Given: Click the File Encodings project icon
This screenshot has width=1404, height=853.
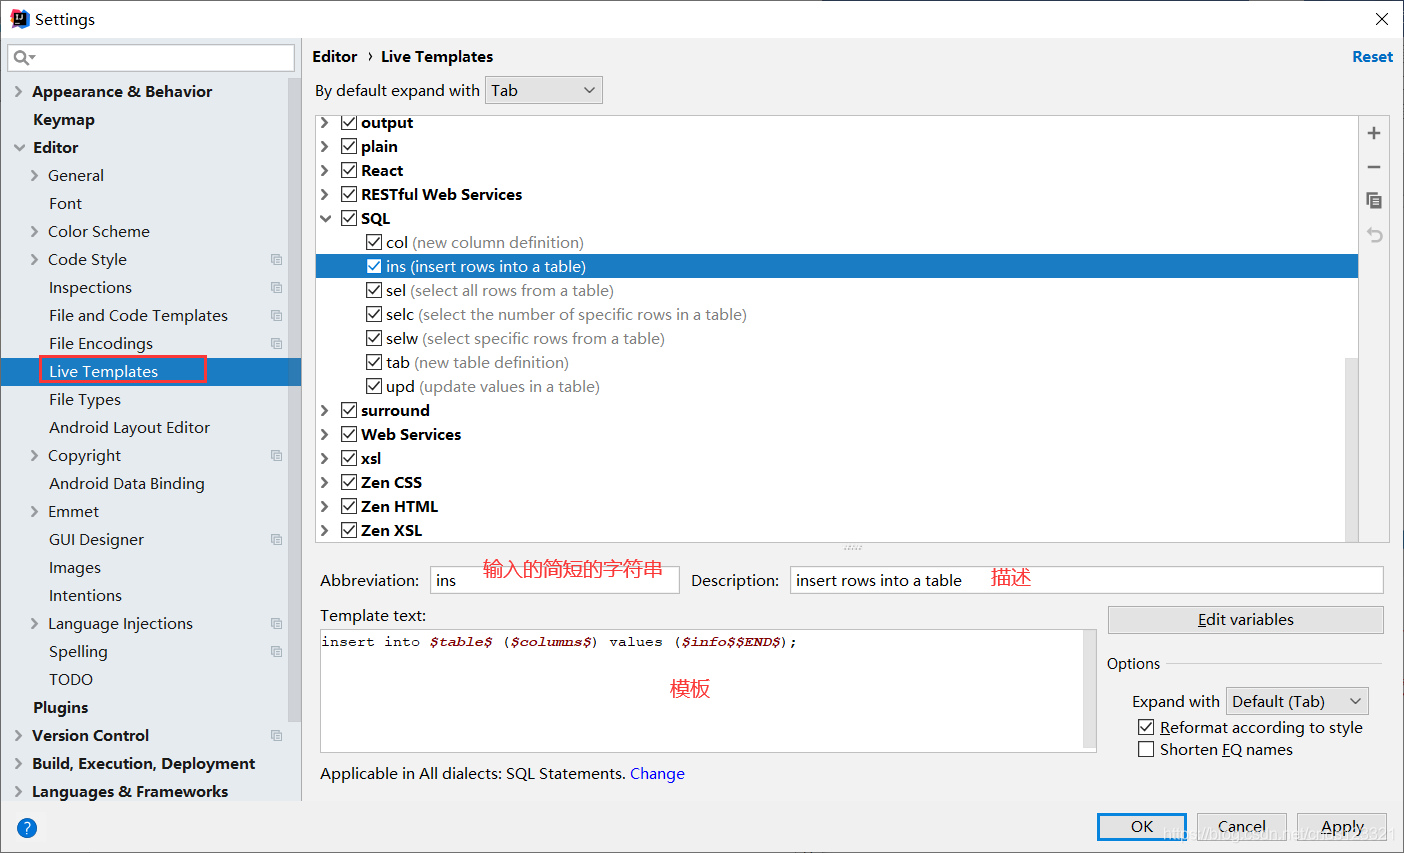Looking at the screenshot, I should point(277,343).
